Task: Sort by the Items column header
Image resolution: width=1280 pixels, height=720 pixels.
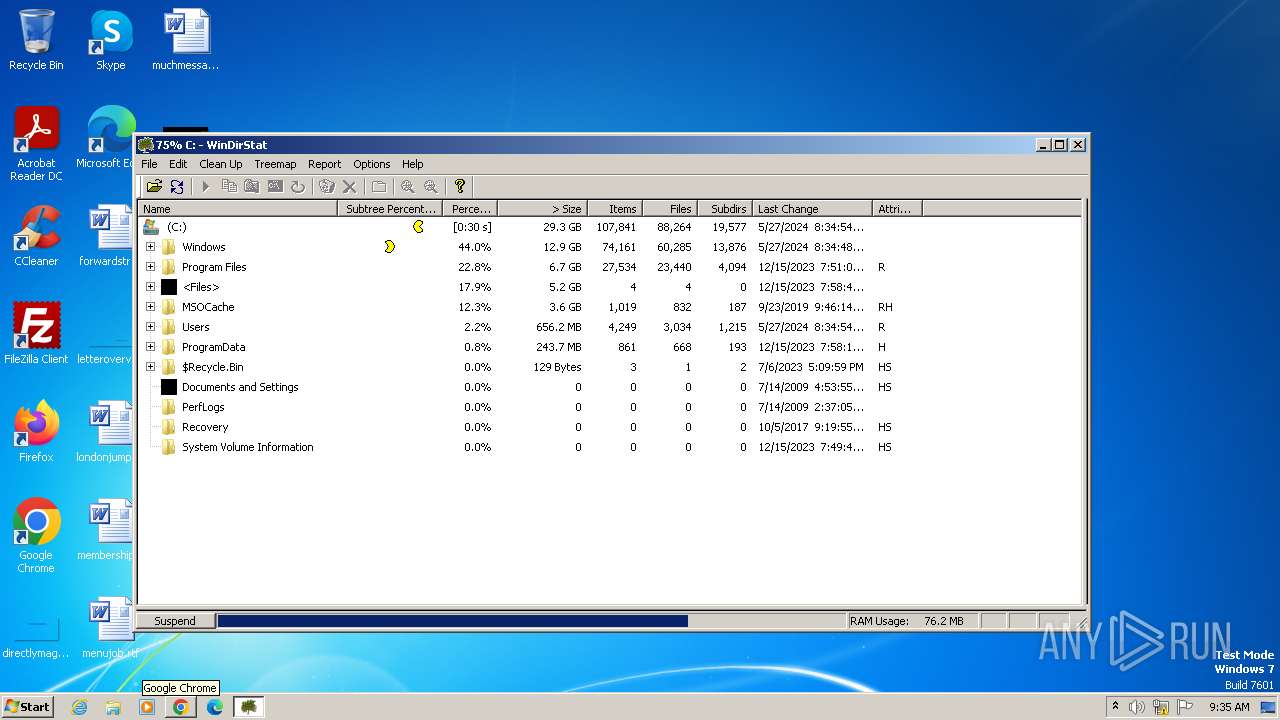Action: tap(615, 209)
